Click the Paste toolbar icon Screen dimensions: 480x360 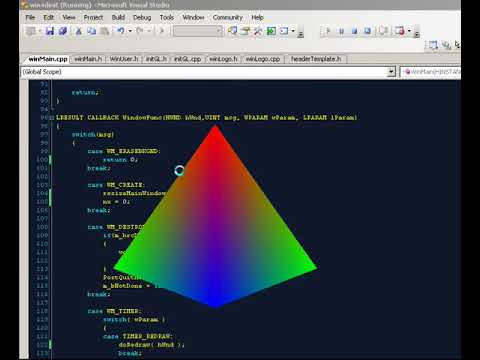pos(105,31)
